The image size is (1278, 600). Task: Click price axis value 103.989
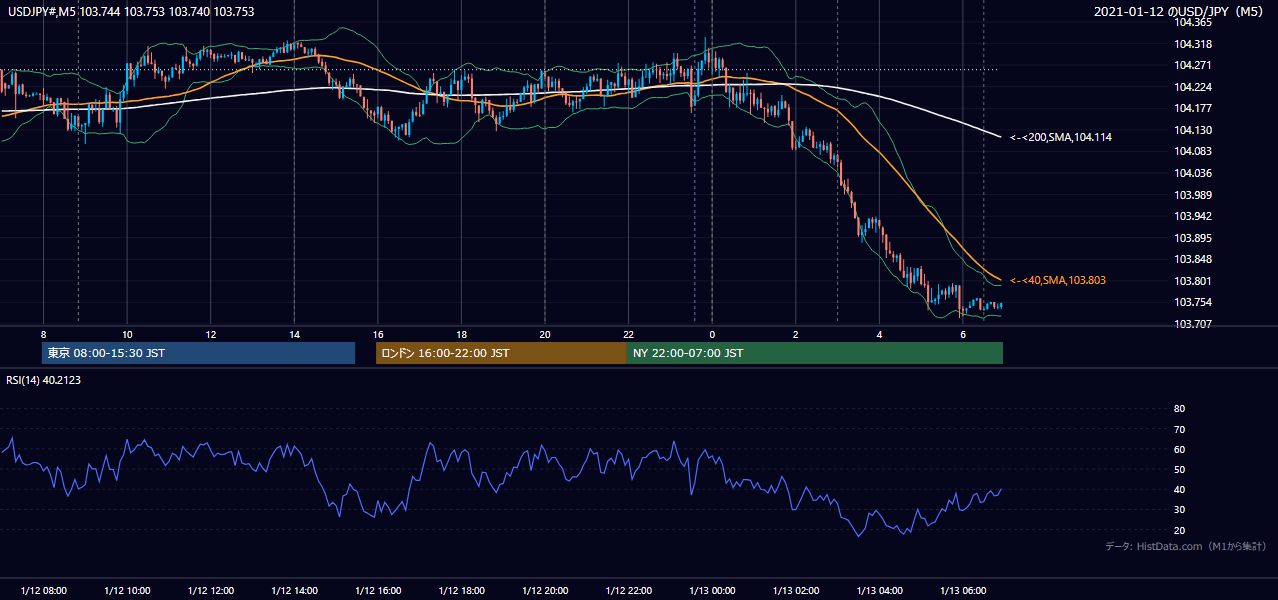(1193, 195)
